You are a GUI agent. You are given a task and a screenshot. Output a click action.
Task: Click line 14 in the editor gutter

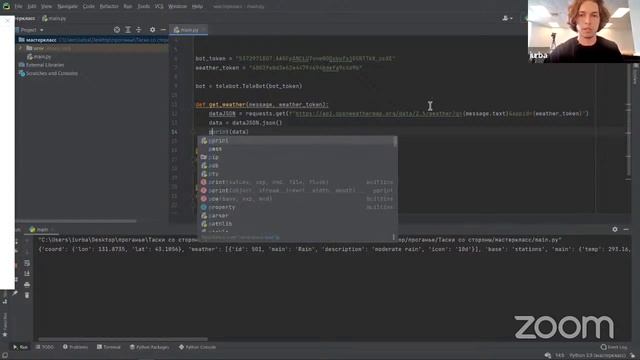pyautogui.click(x=174, y=132)
